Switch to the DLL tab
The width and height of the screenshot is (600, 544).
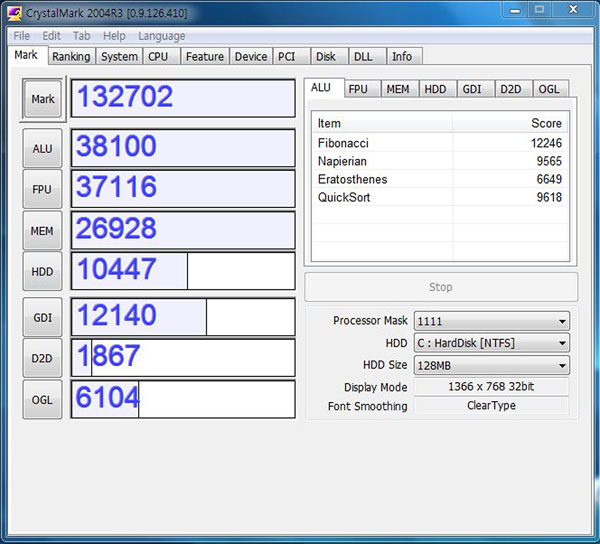pos(367,57)
